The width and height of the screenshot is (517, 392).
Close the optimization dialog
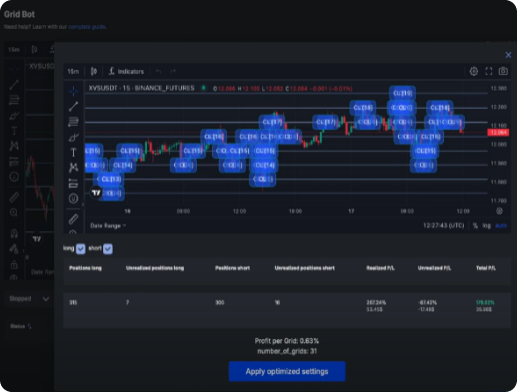pos(508,55)
